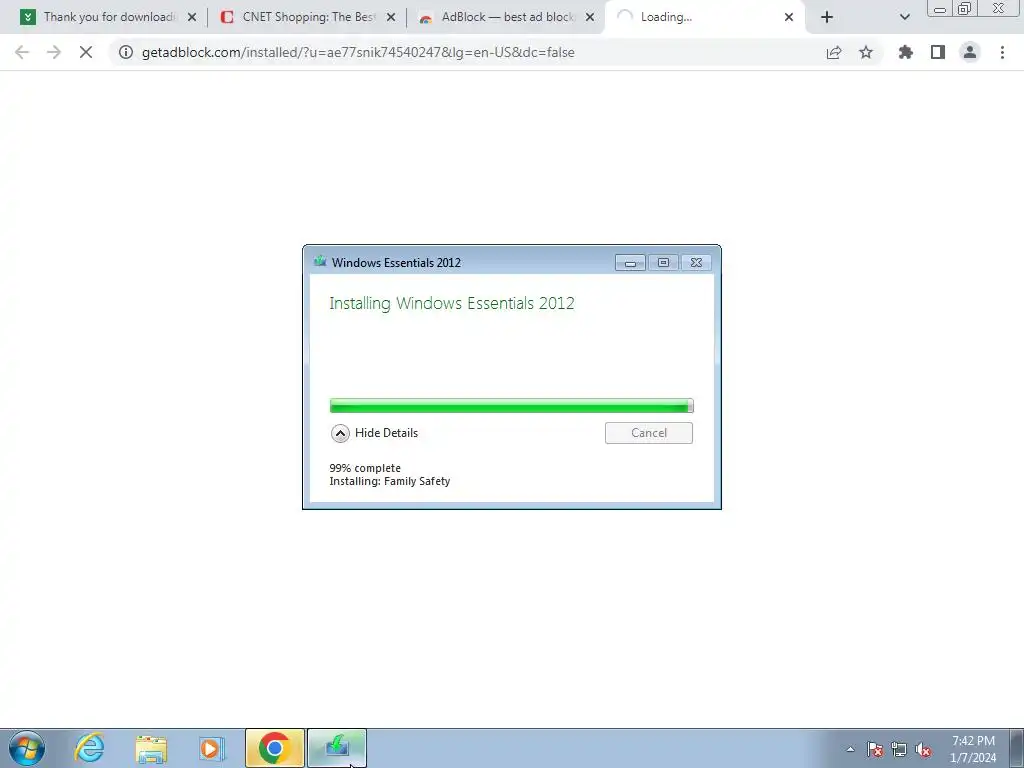Close the AdBlock tab
This screenshot has width=1024, height=768.
coord(590,17)
